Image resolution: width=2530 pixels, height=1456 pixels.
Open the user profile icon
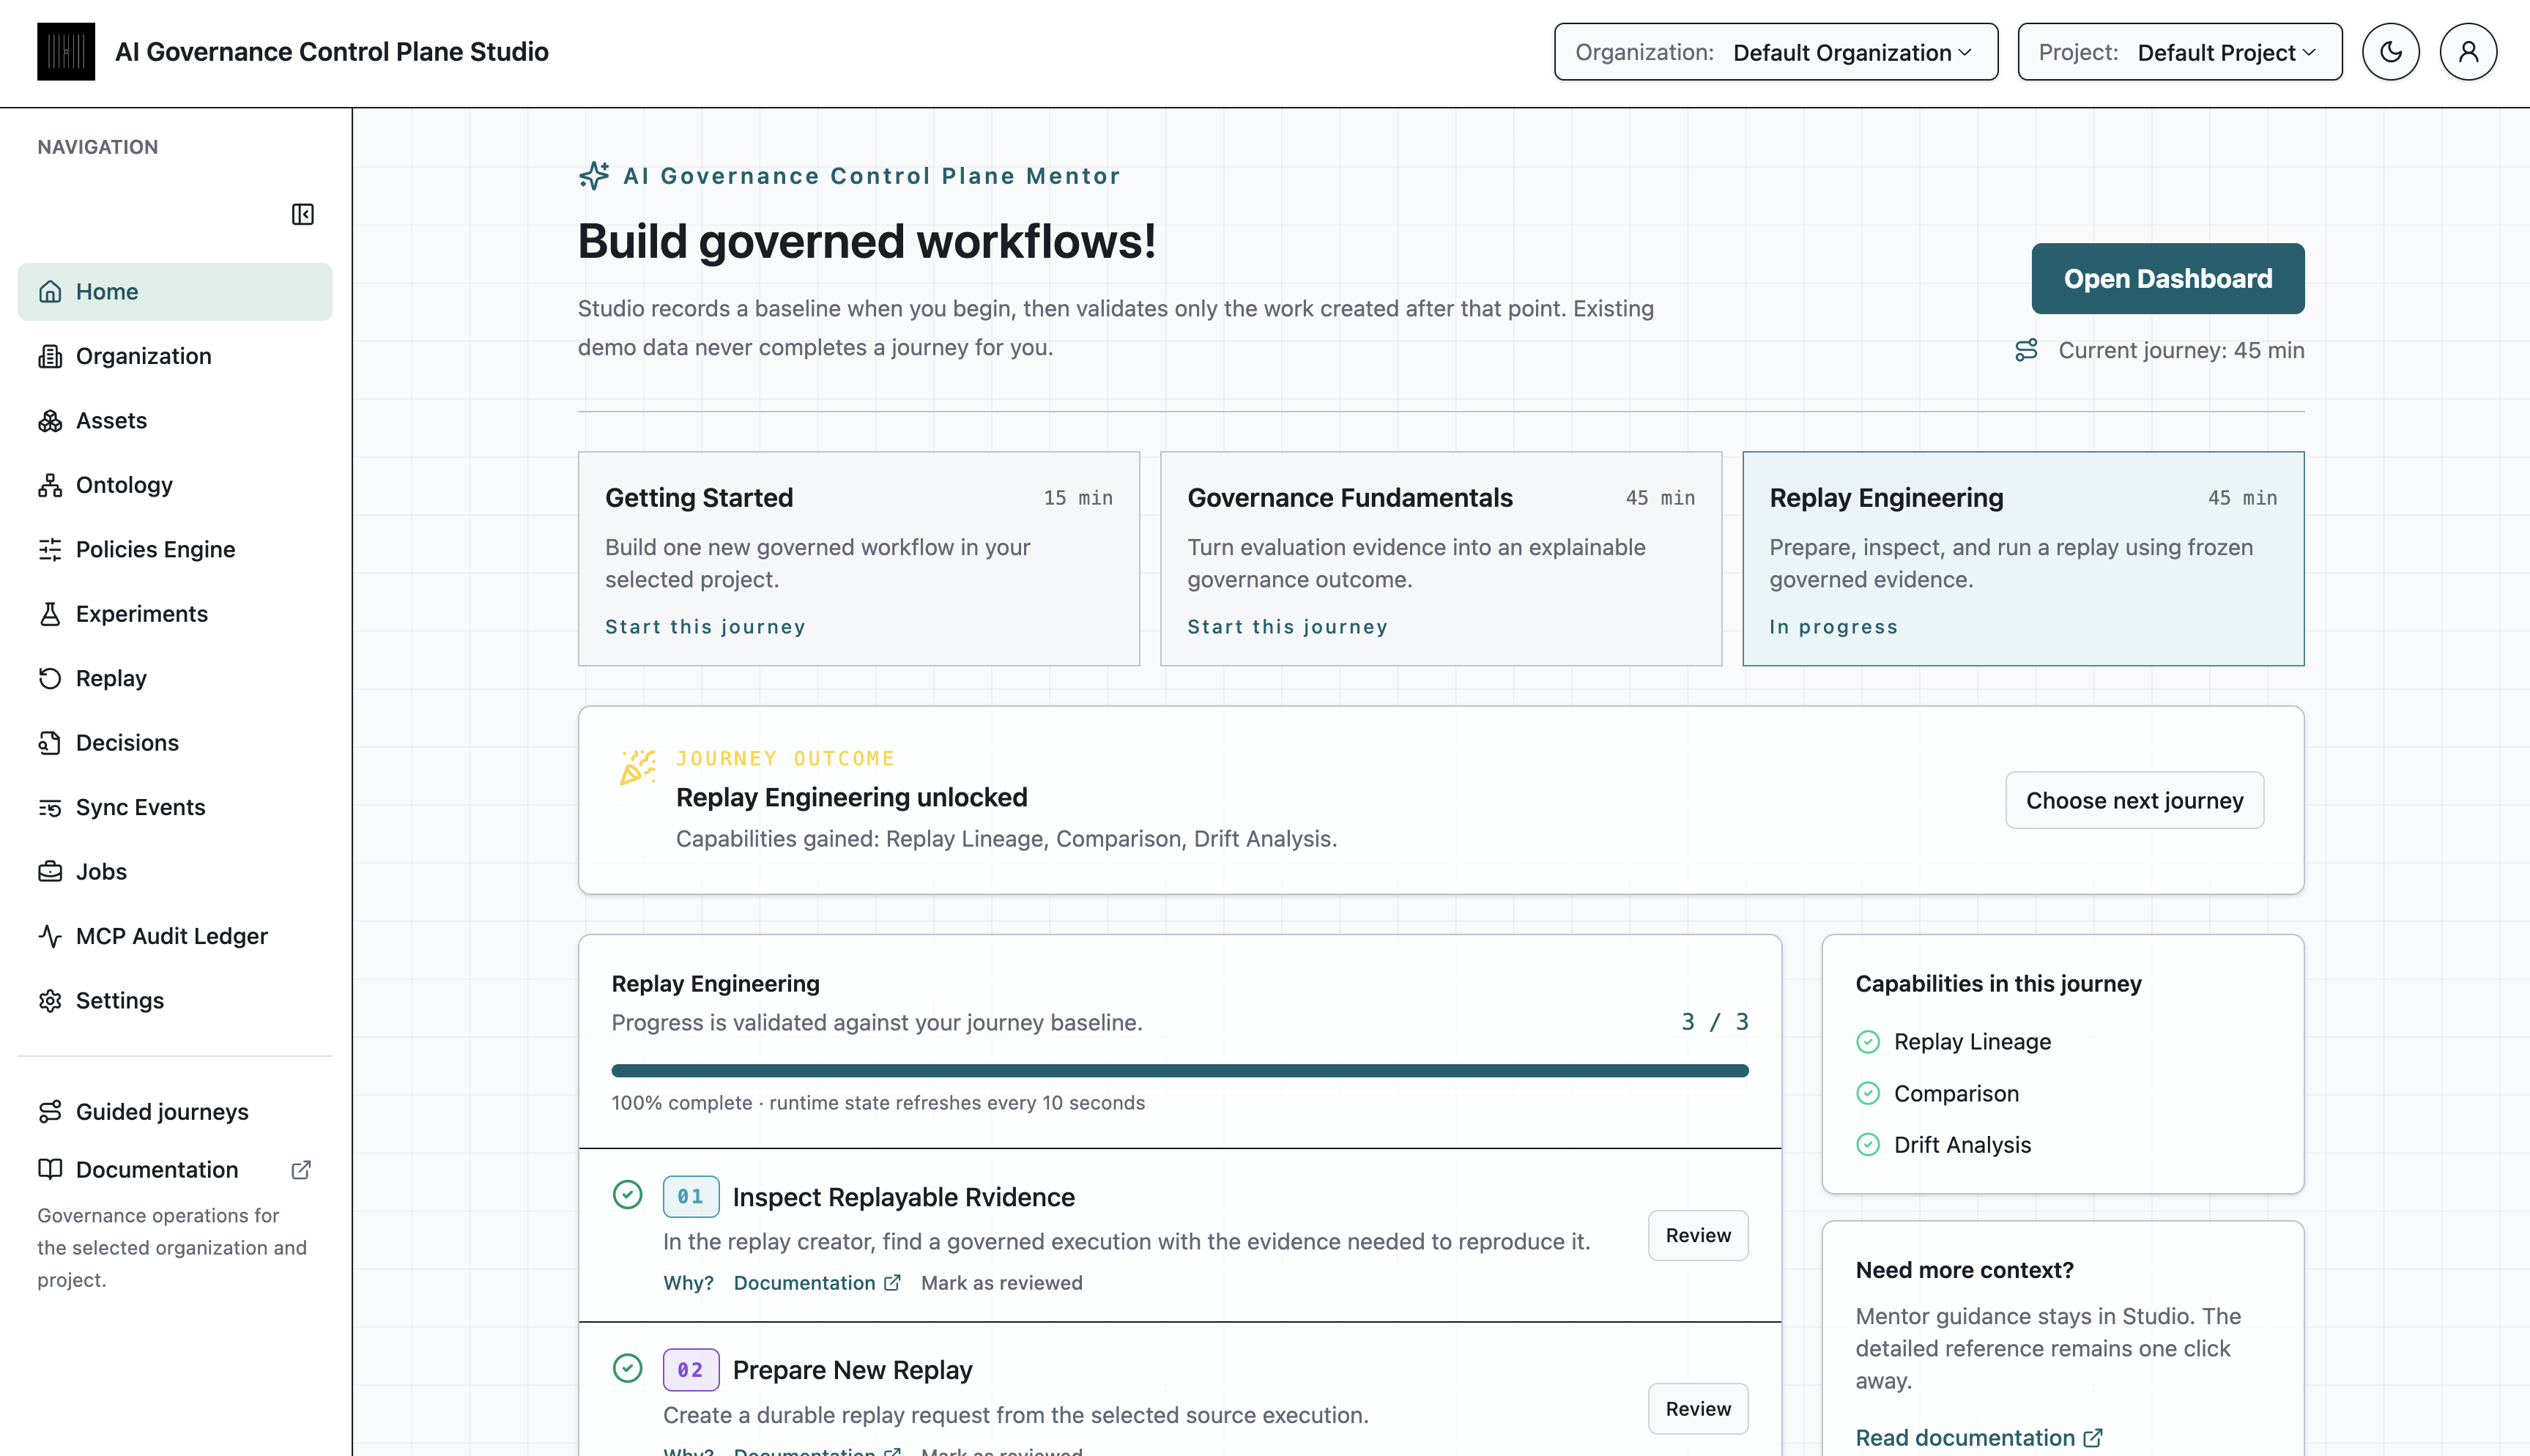tap(2468, 52)
